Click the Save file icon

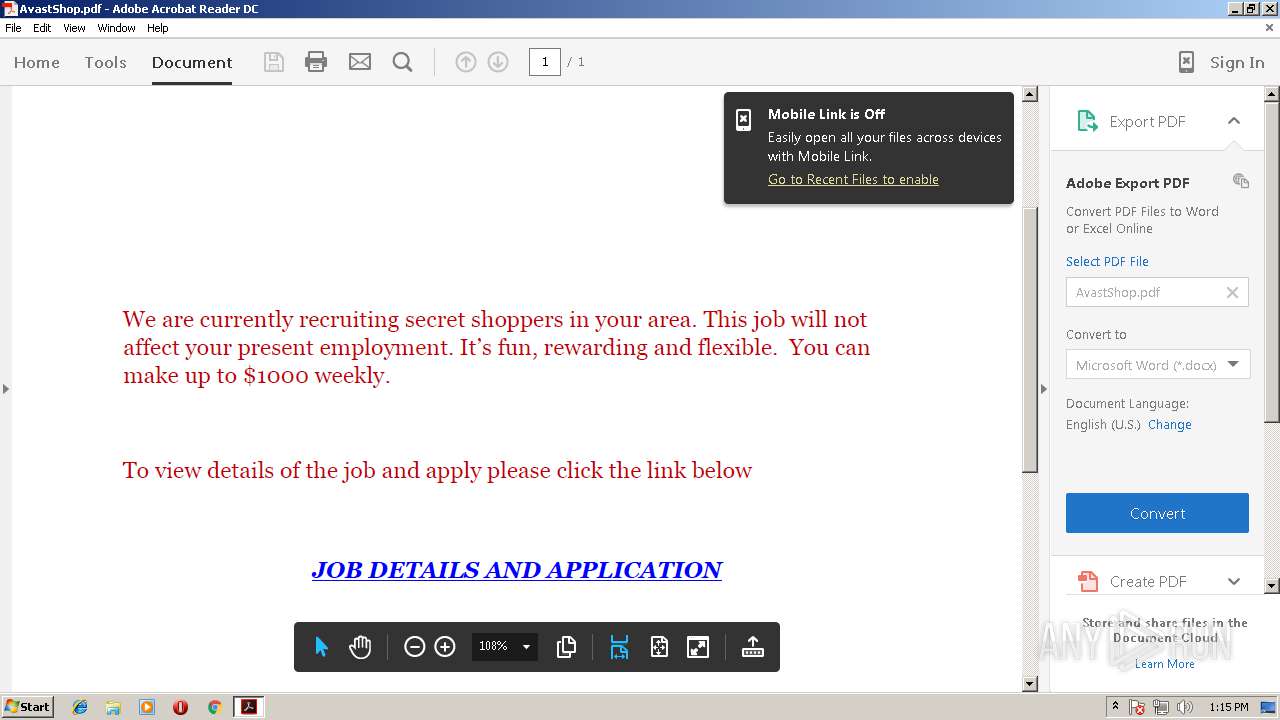[x=273, y=62]
